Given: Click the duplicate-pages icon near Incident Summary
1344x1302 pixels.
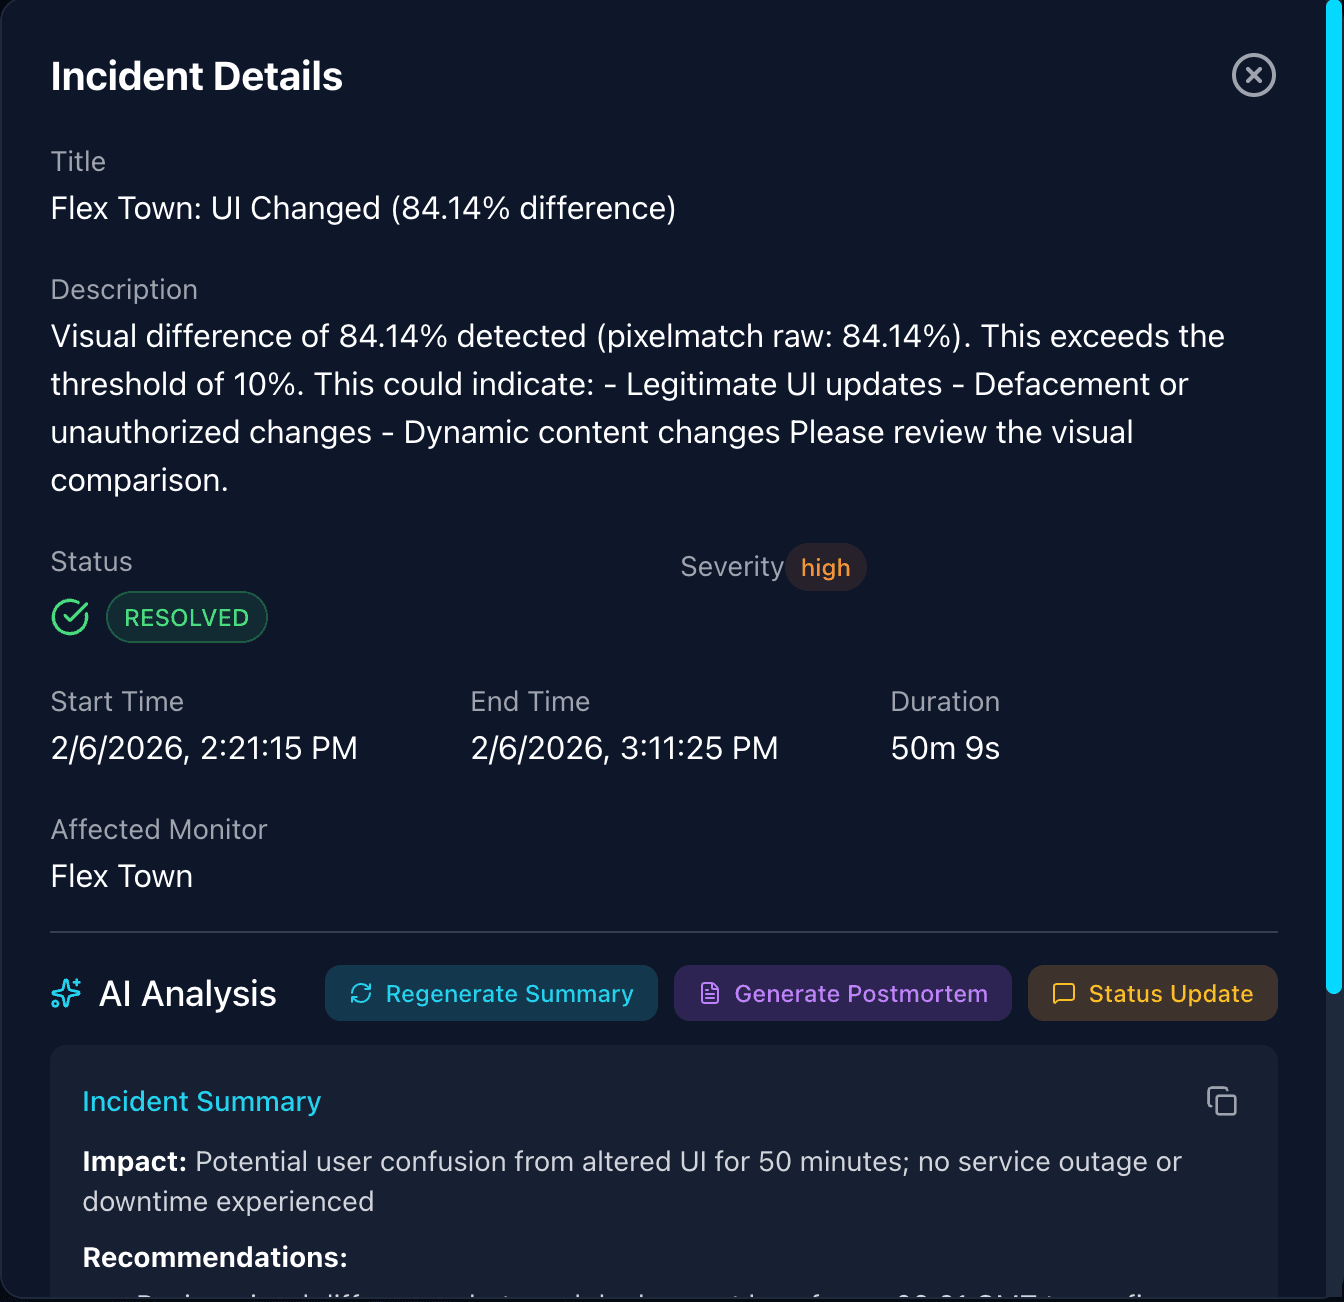Looking at the screenshot, I should click(x=1222, y=1101).
